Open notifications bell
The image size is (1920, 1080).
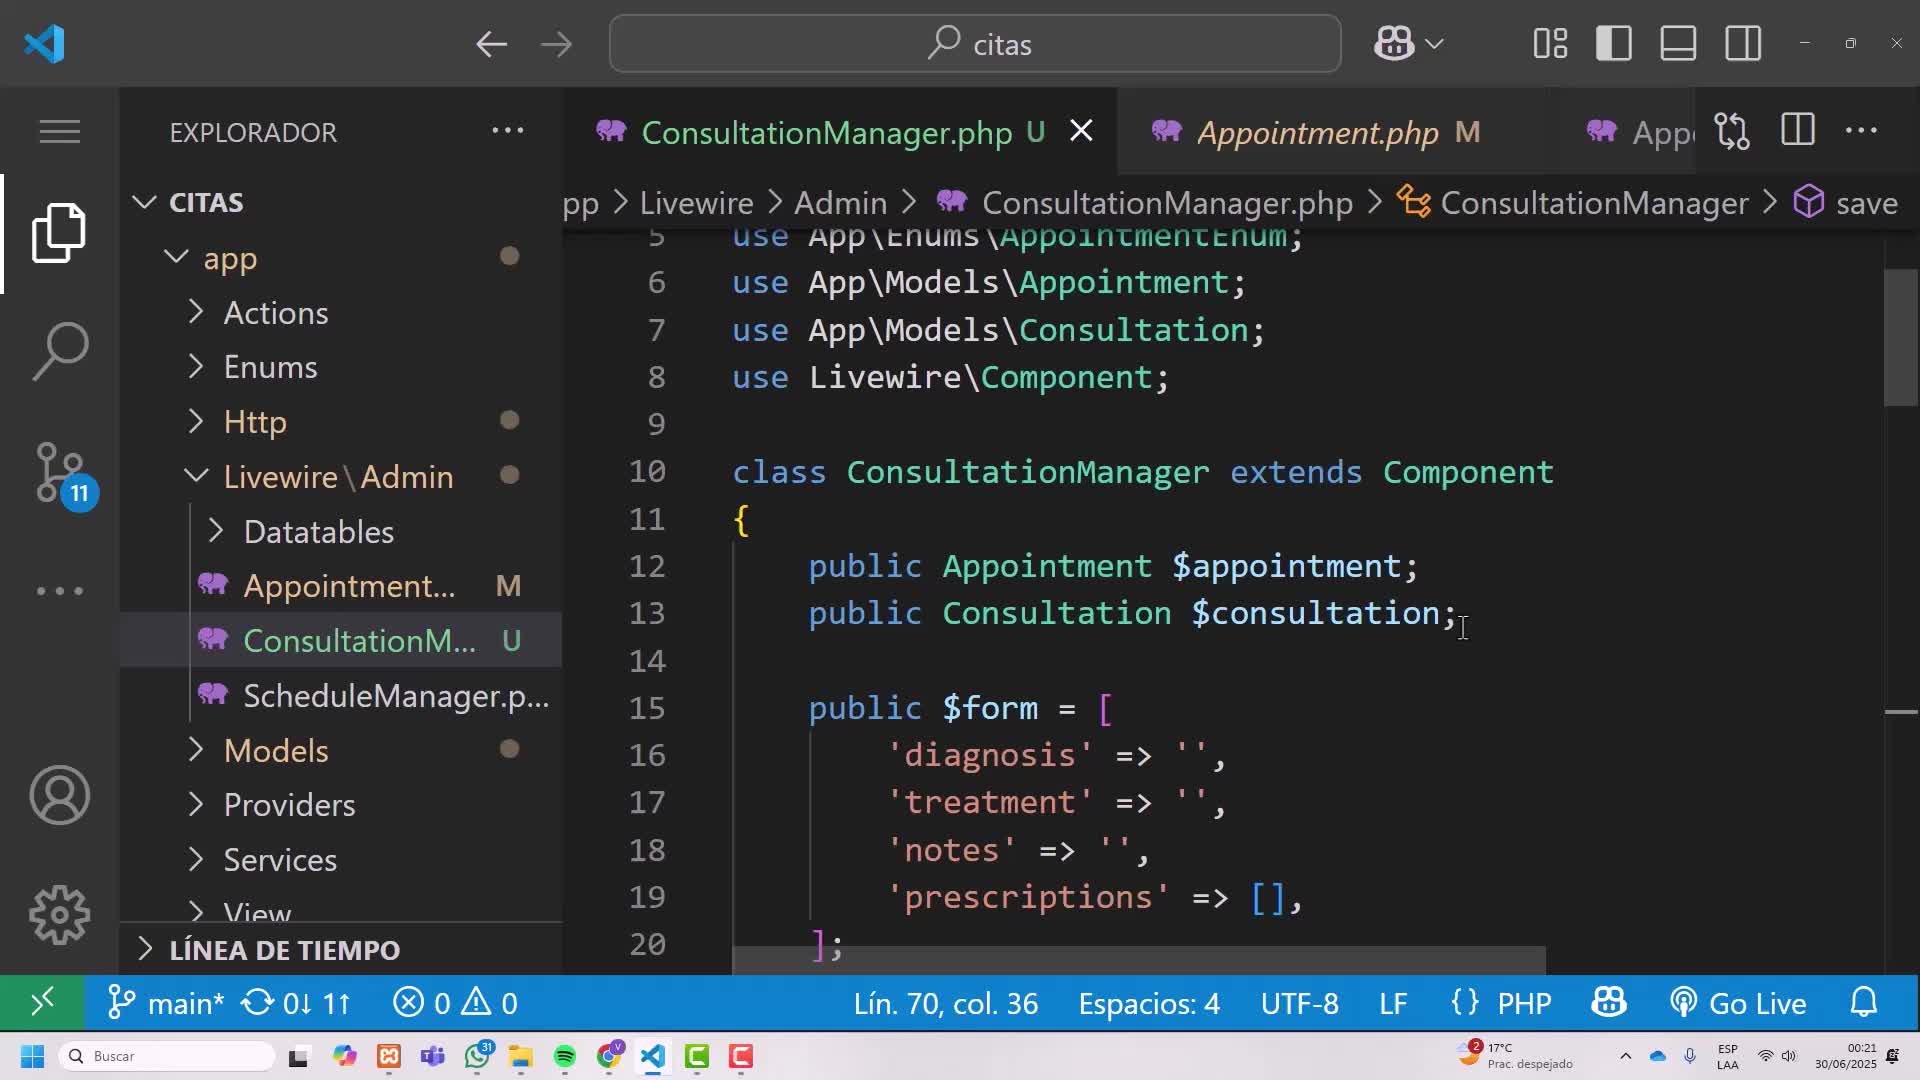coord(1864,1002)
